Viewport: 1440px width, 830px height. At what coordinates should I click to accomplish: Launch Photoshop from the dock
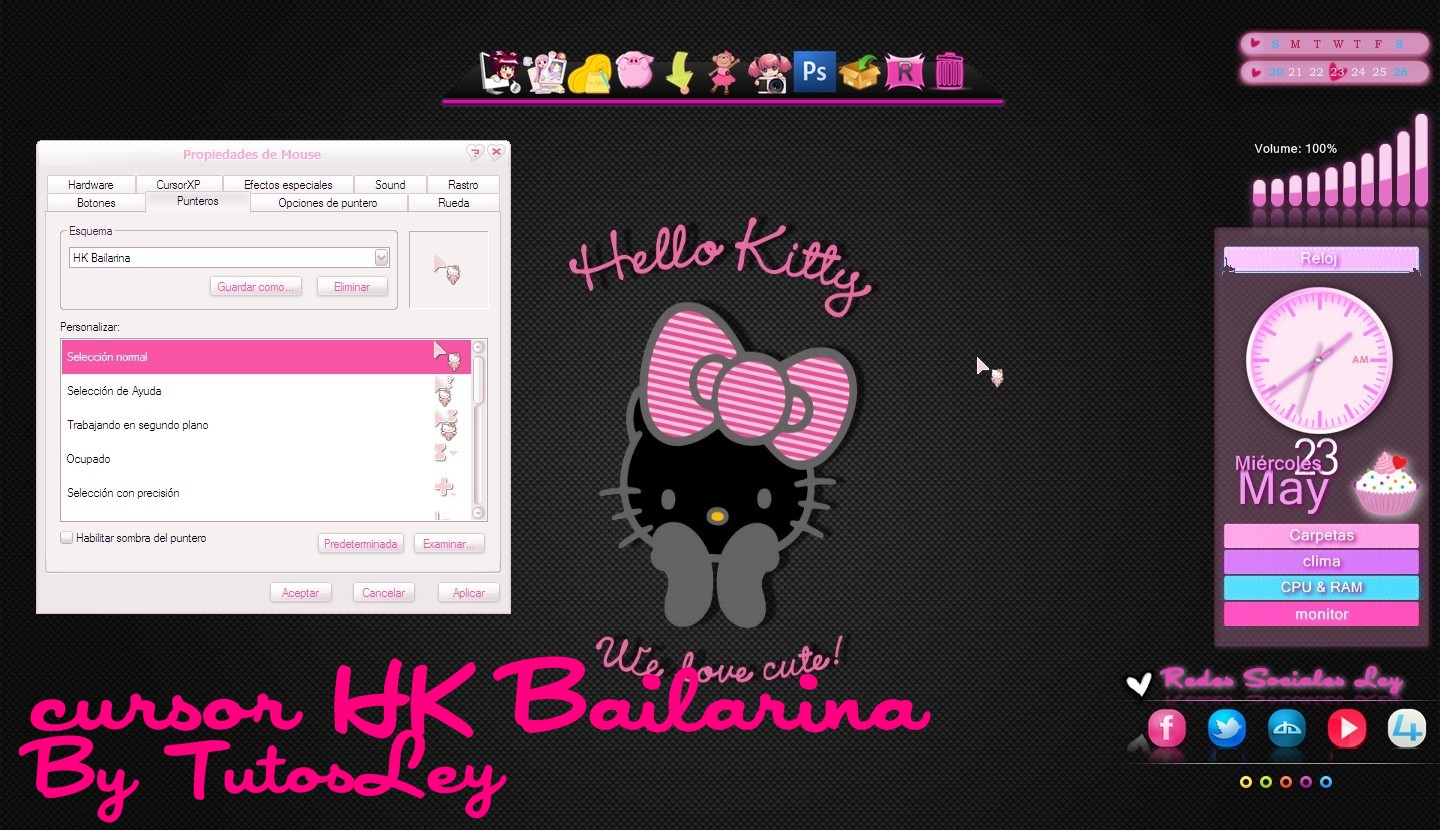click(x=814, y=71)
